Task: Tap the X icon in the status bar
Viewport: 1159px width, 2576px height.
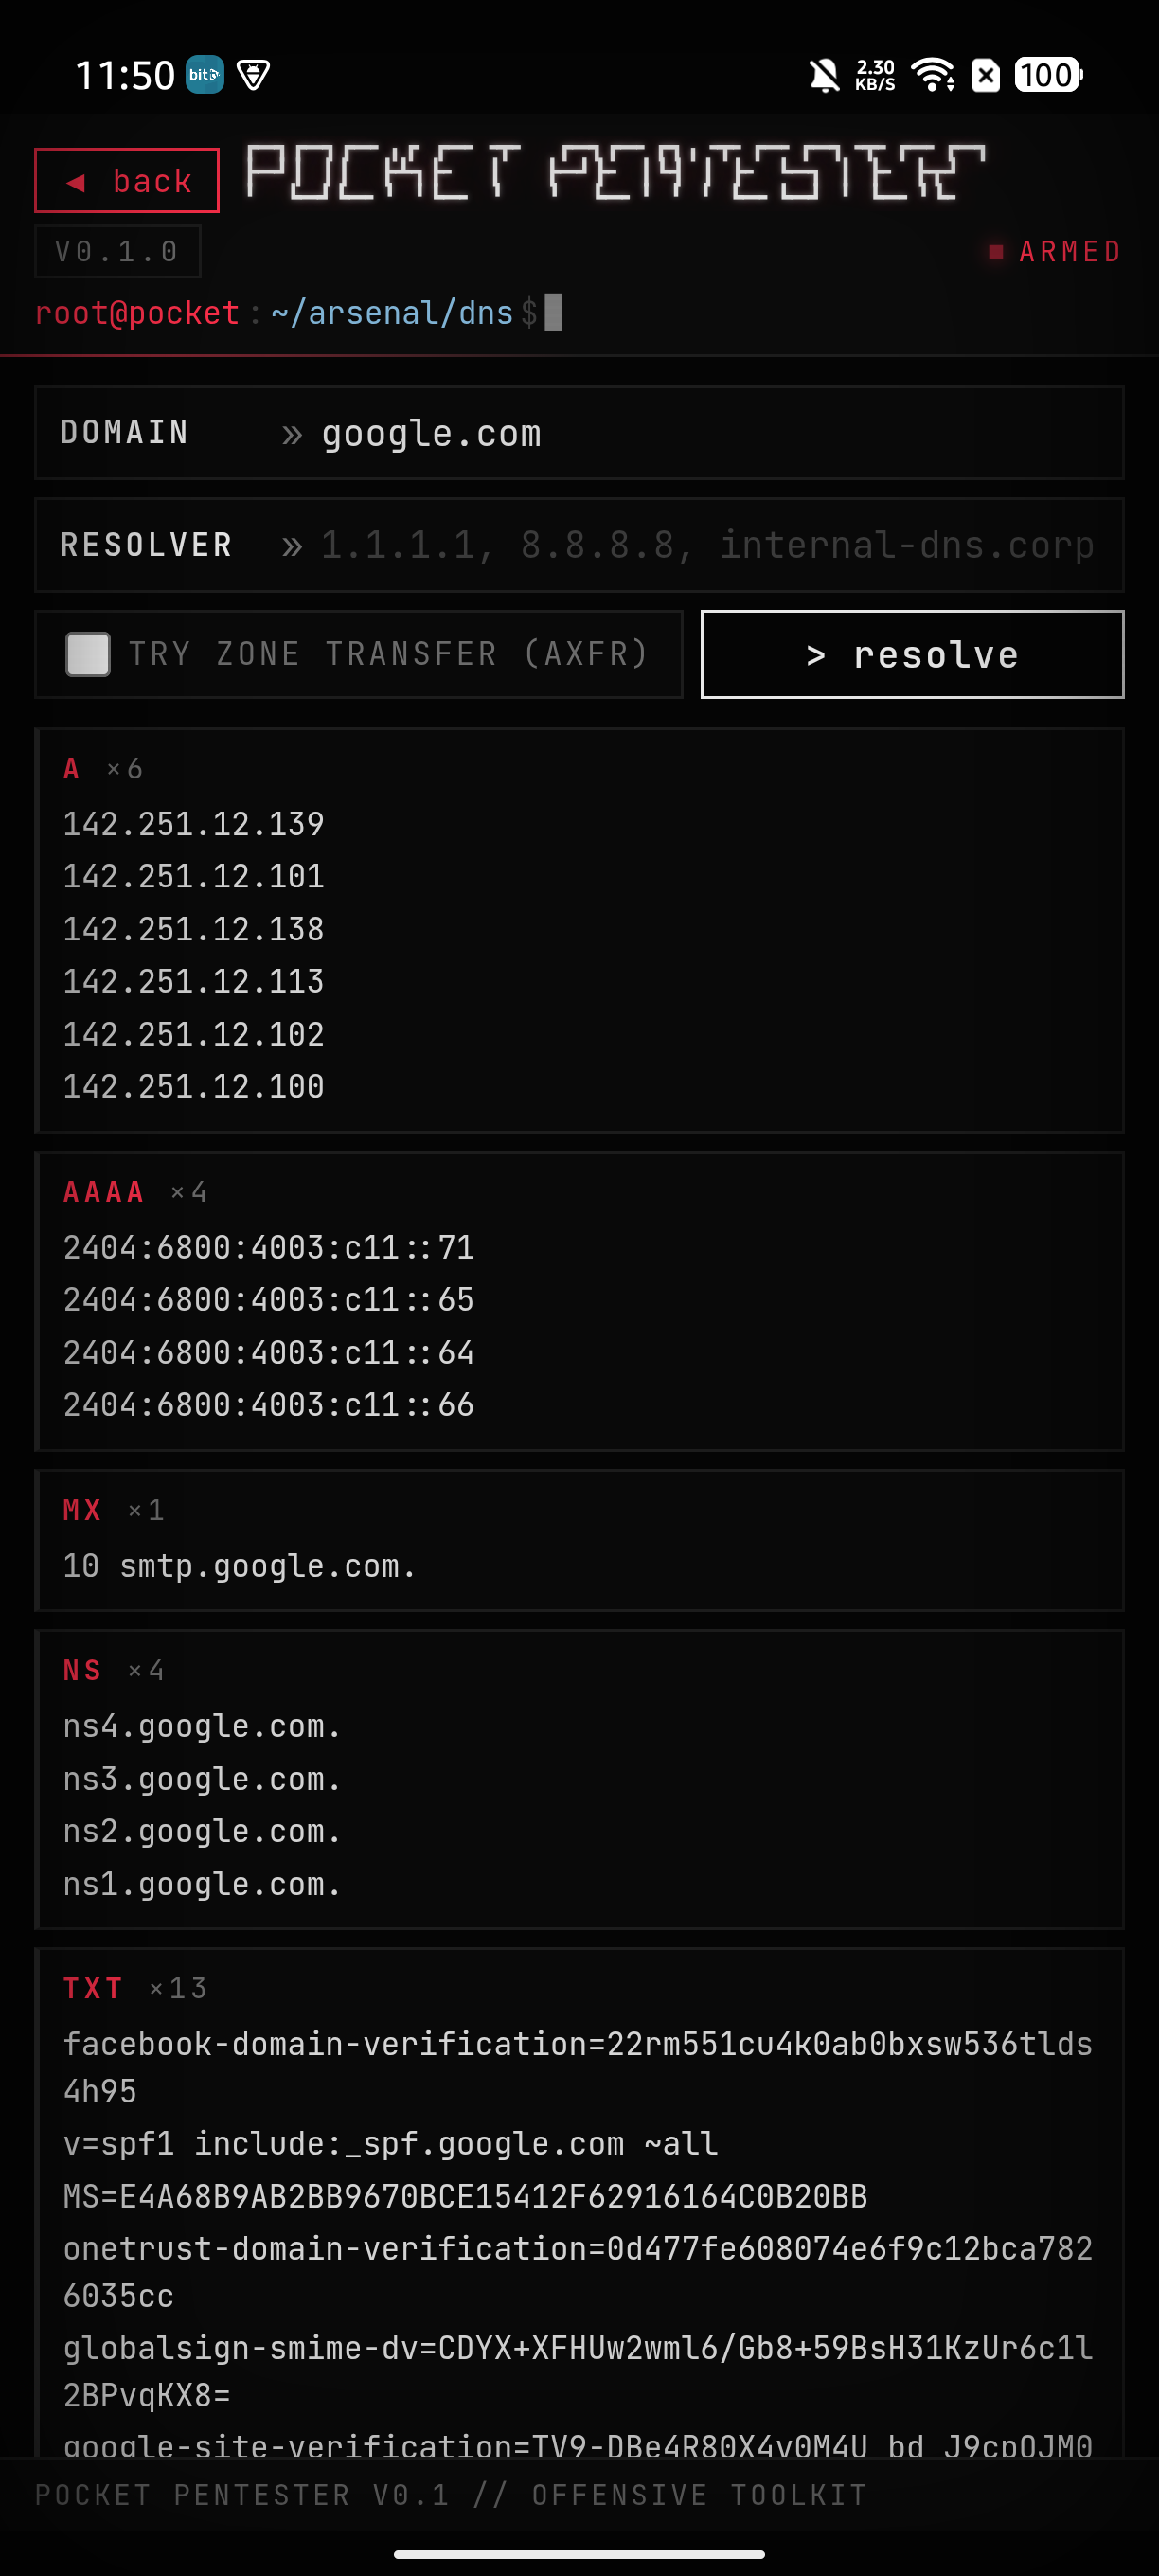Action: [x=986, y=75]
